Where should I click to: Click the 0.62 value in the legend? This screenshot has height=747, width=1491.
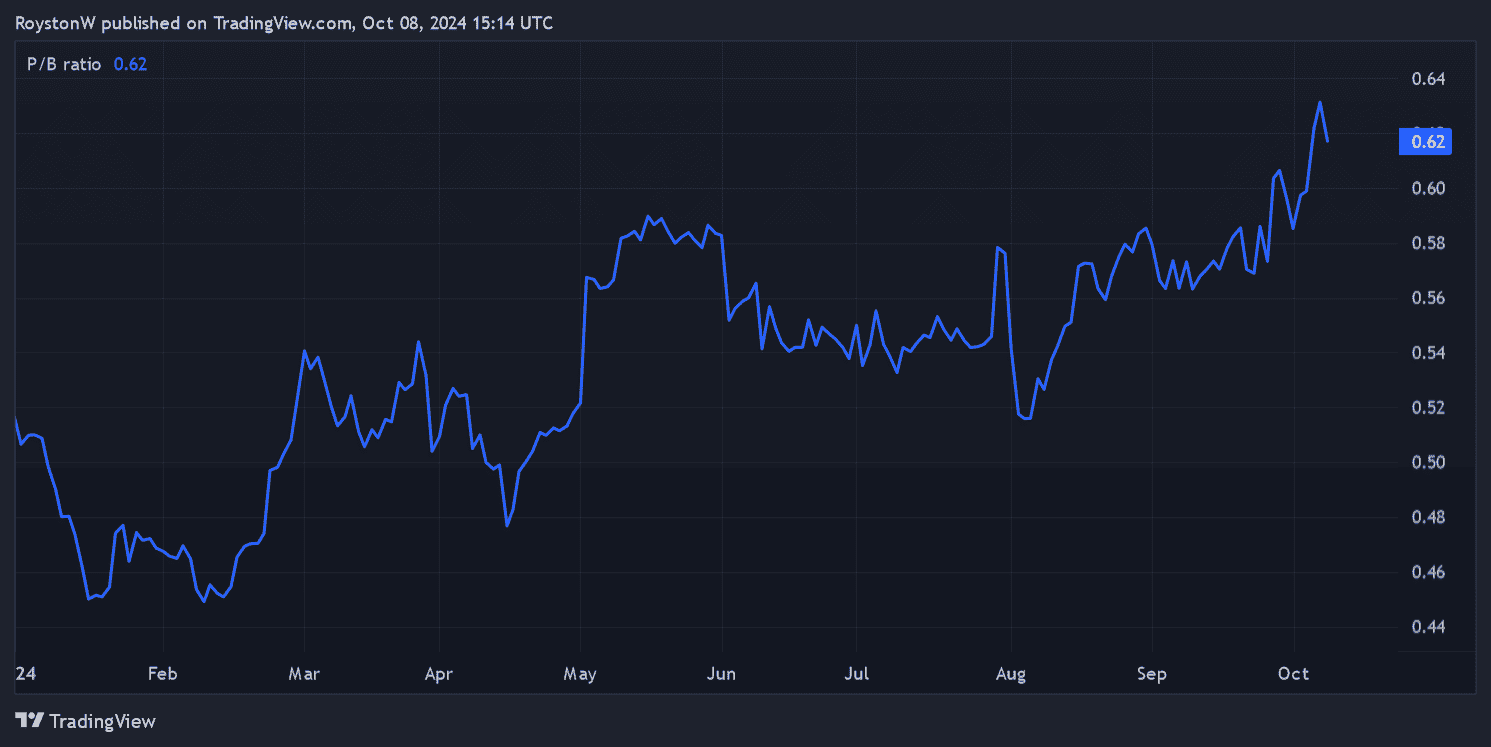click(x=130, y=64)
